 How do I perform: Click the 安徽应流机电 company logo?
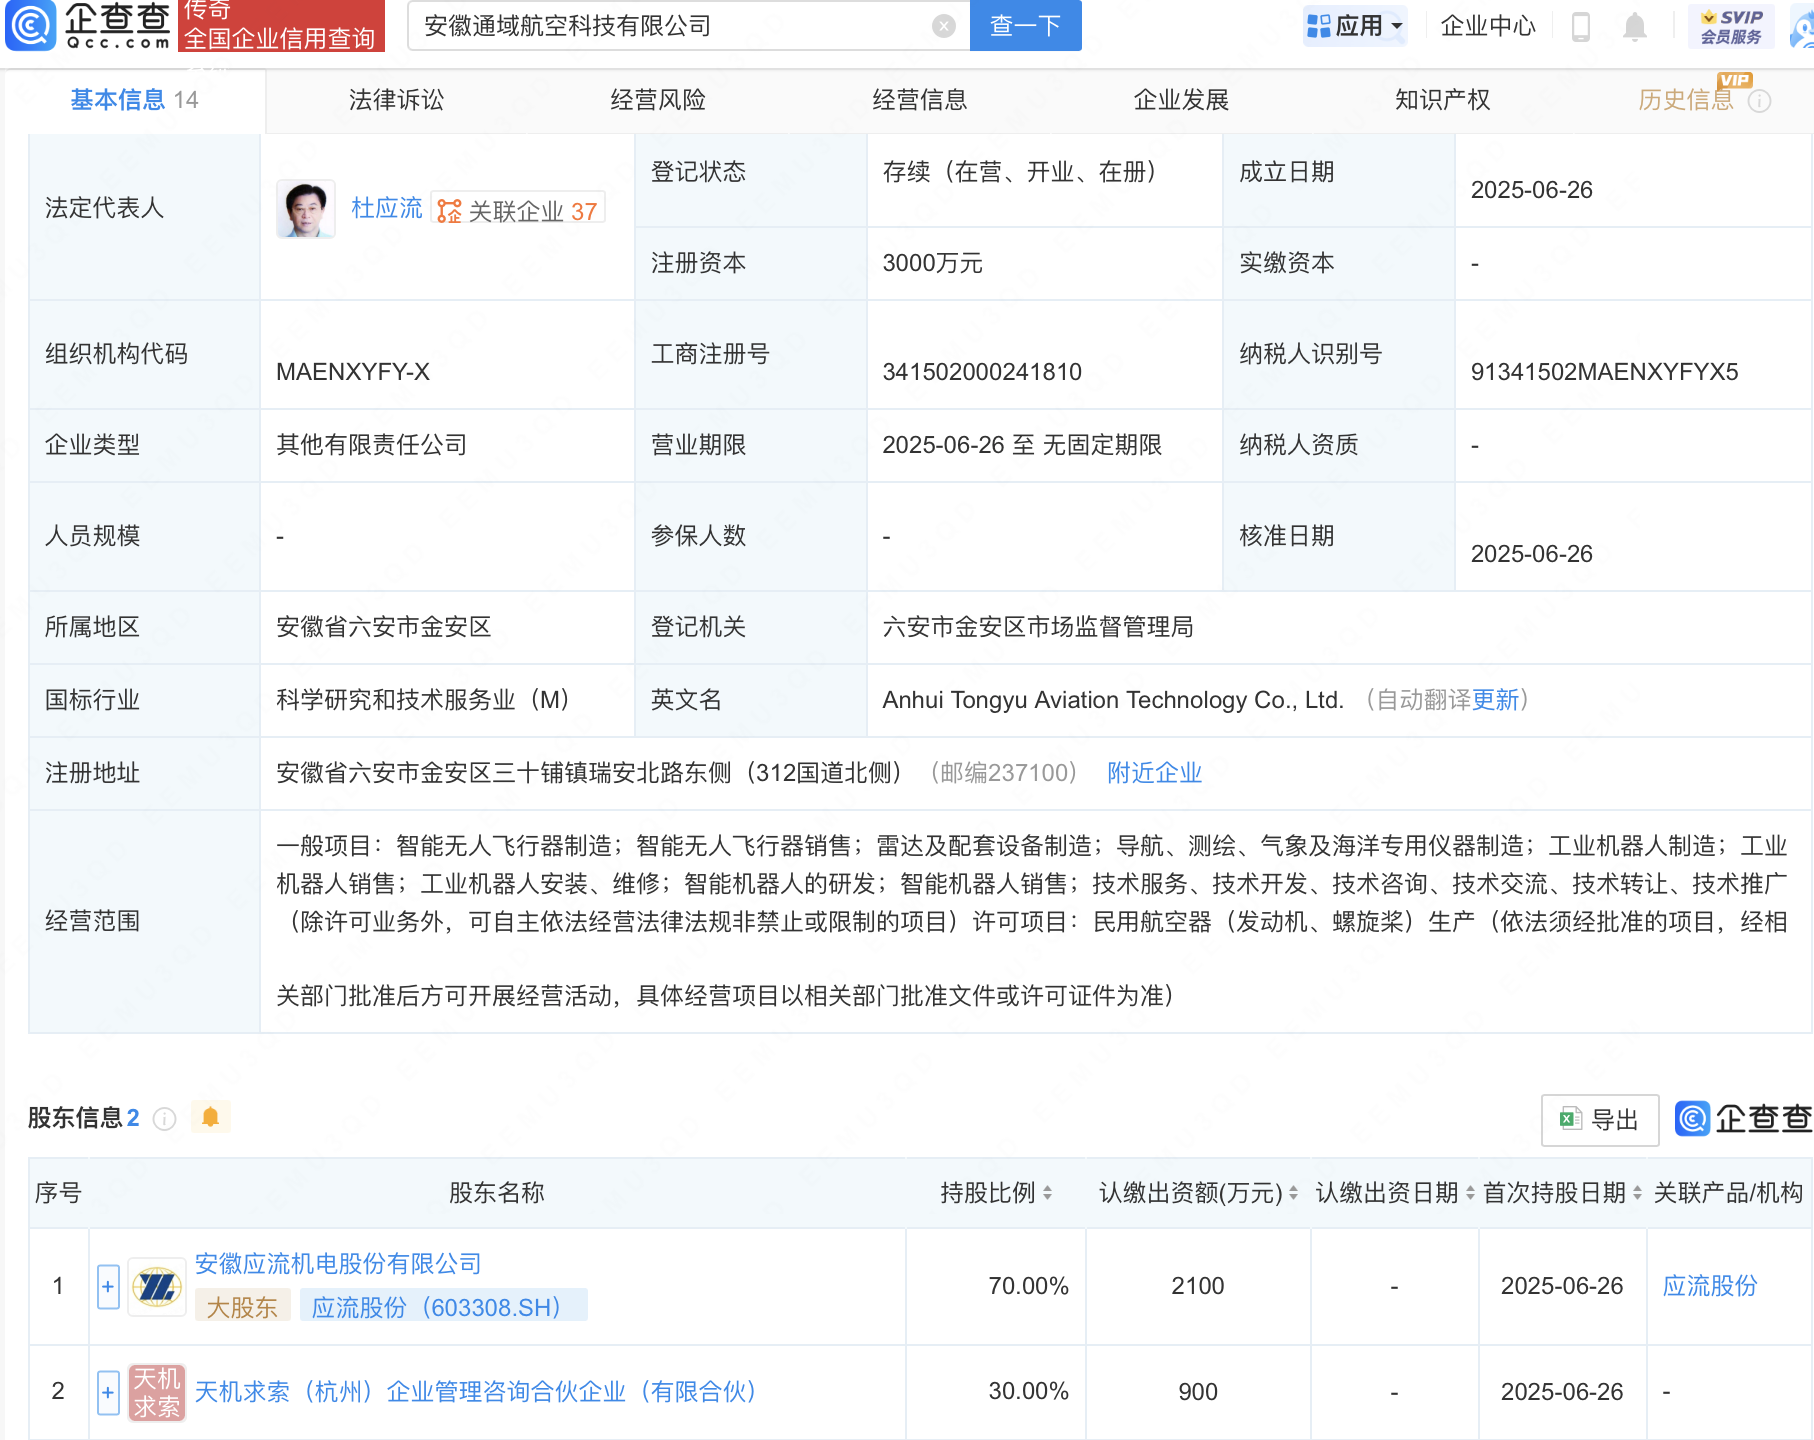pyautogui.click(x=157, y=1286)
